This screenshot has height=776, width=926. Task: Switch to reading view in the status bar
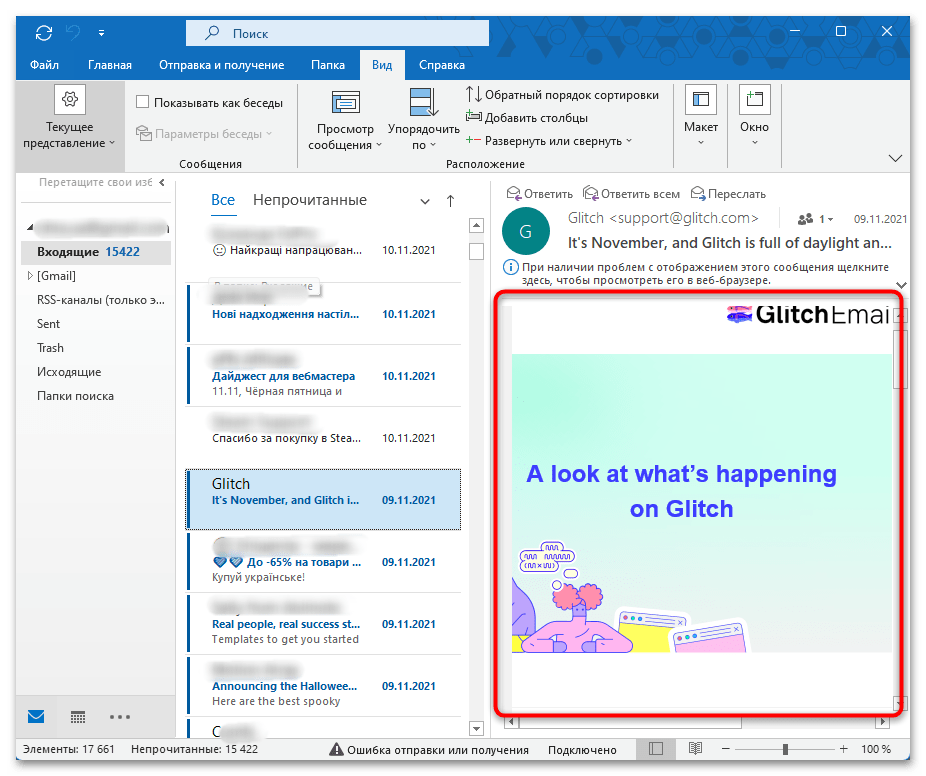tap(694, 749)
